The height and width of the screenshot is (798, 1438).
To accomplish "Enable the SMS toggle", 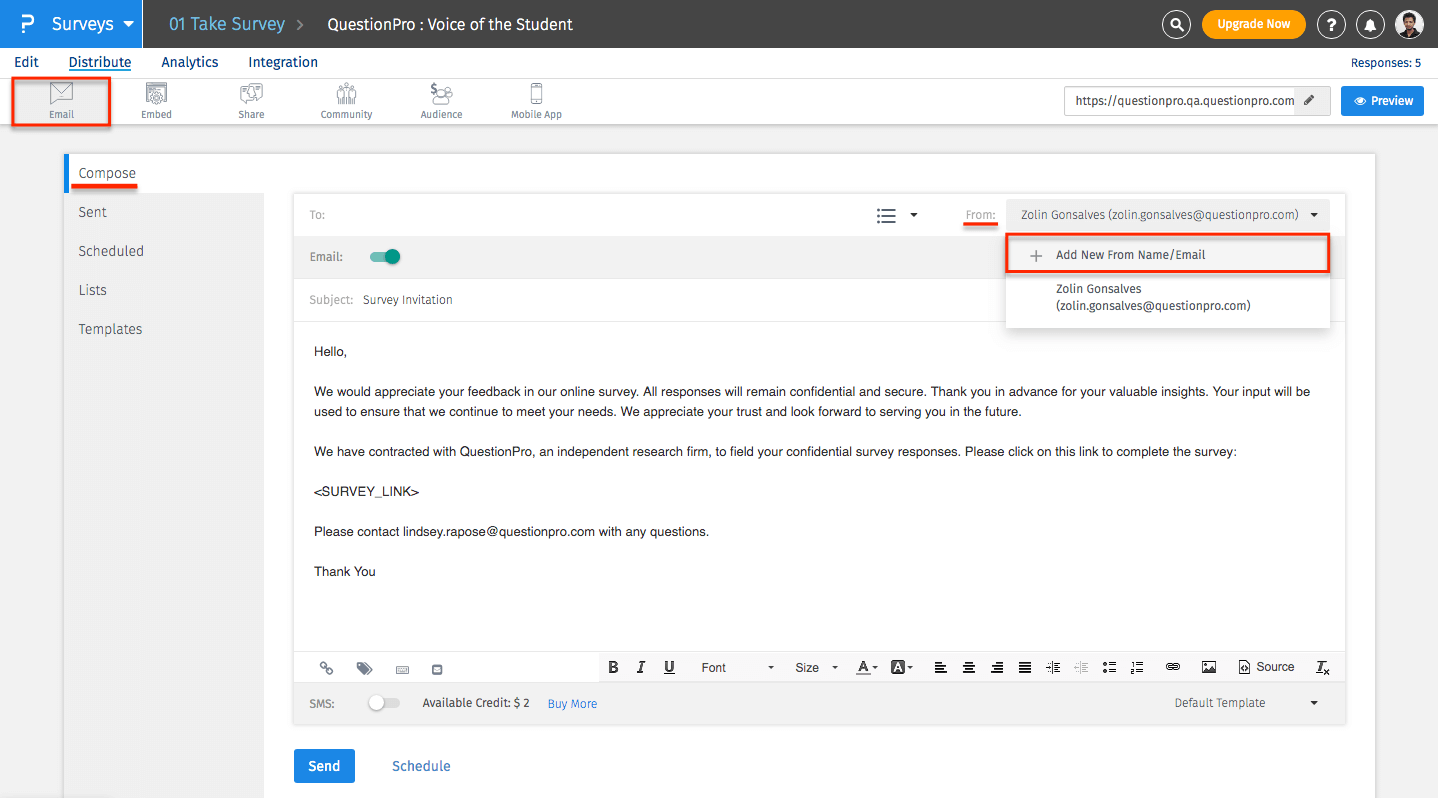I will click(384, 703).
